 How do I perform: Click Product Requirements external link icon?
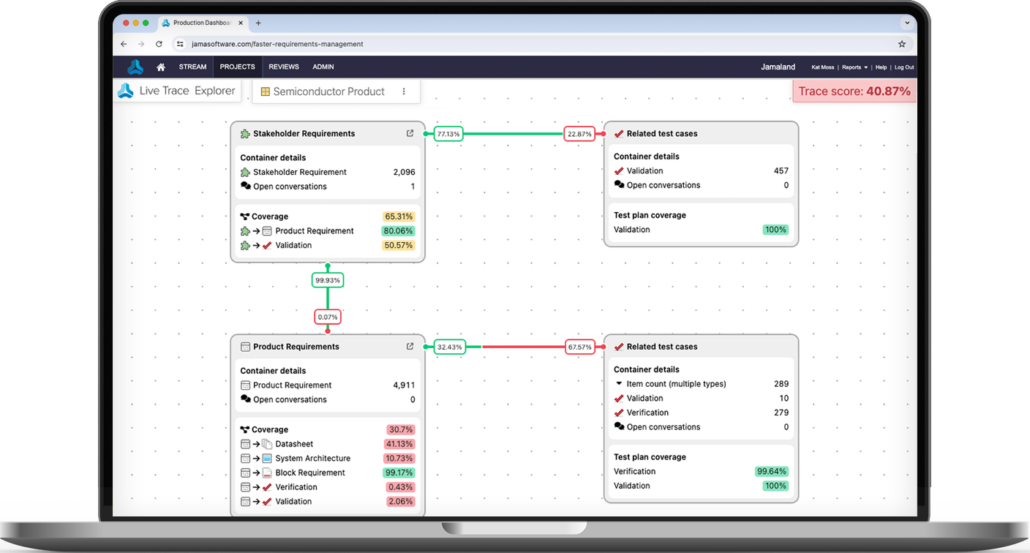point(409,346)
